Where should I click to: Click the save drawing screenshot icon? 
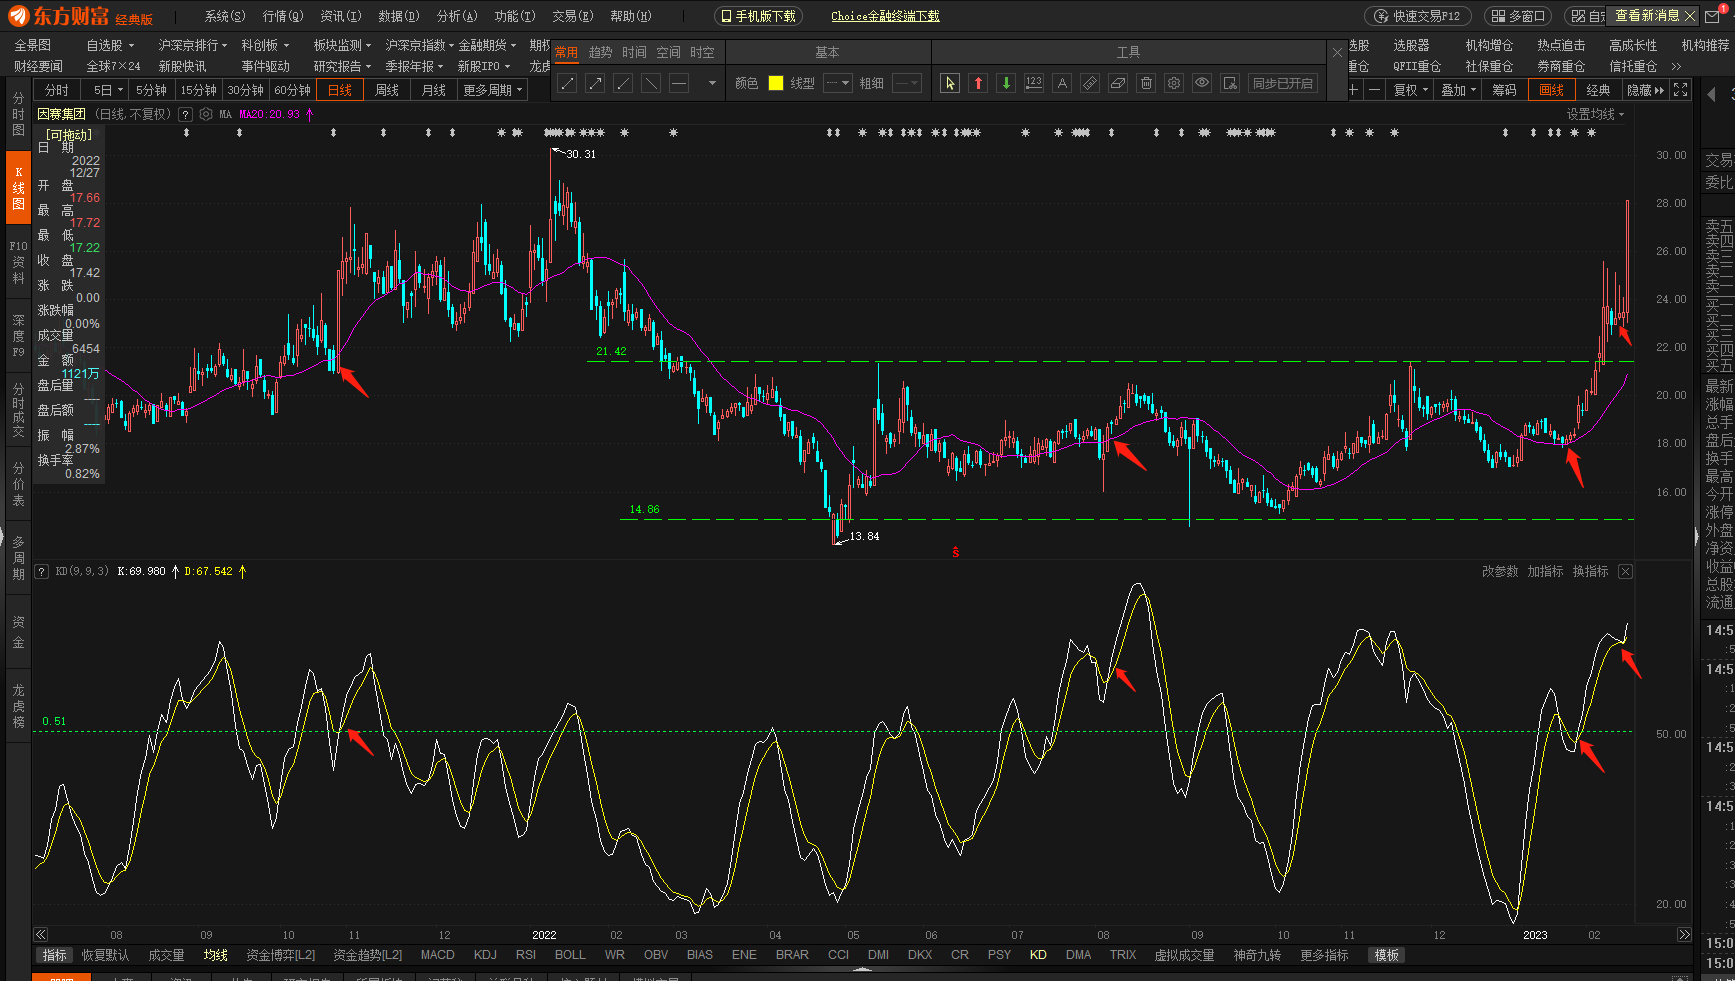tap(1230, 83)
